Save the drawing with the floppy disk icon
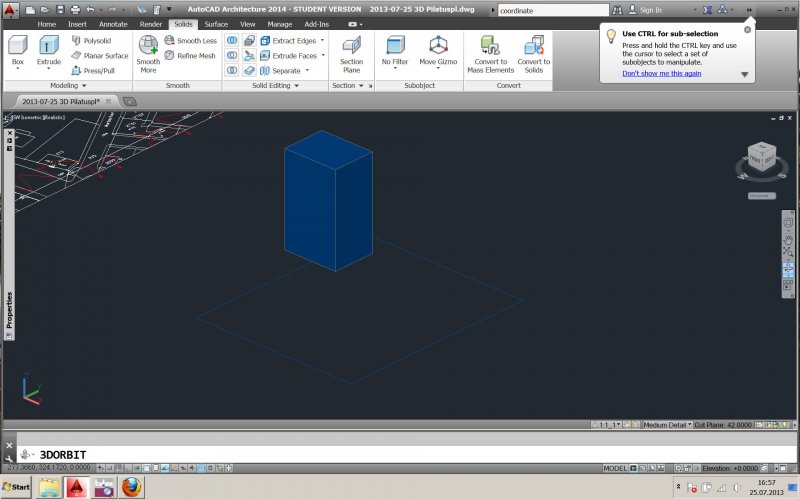Image resolution: width=800 pixels, height=500 pixels. click(60, 10)
